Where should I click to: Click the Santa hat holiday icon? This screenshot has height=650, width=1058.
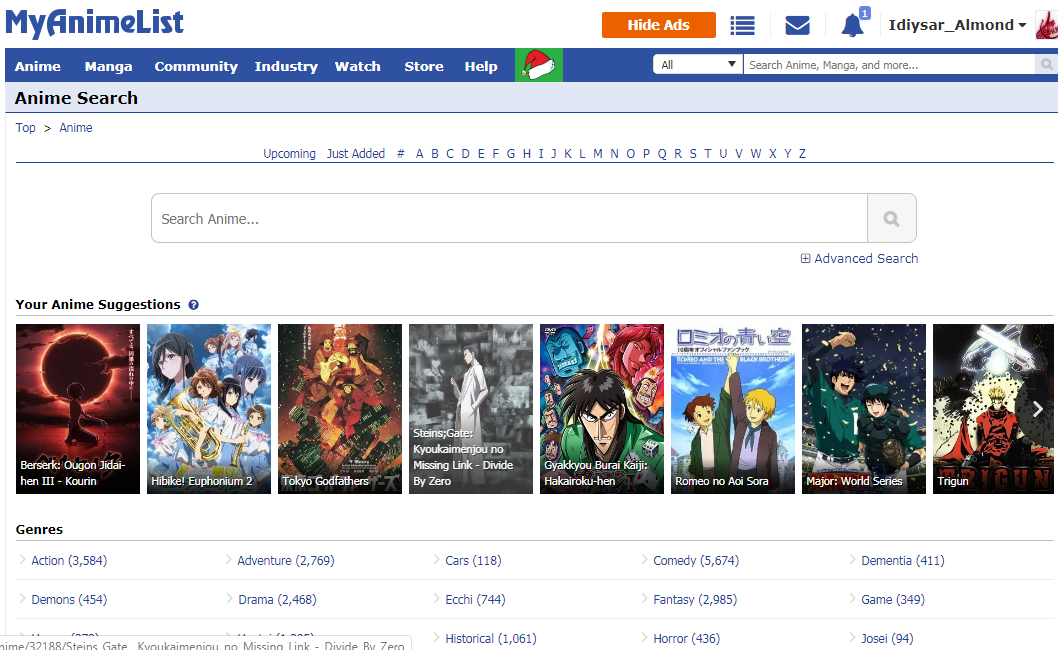(x=538, y=65)
